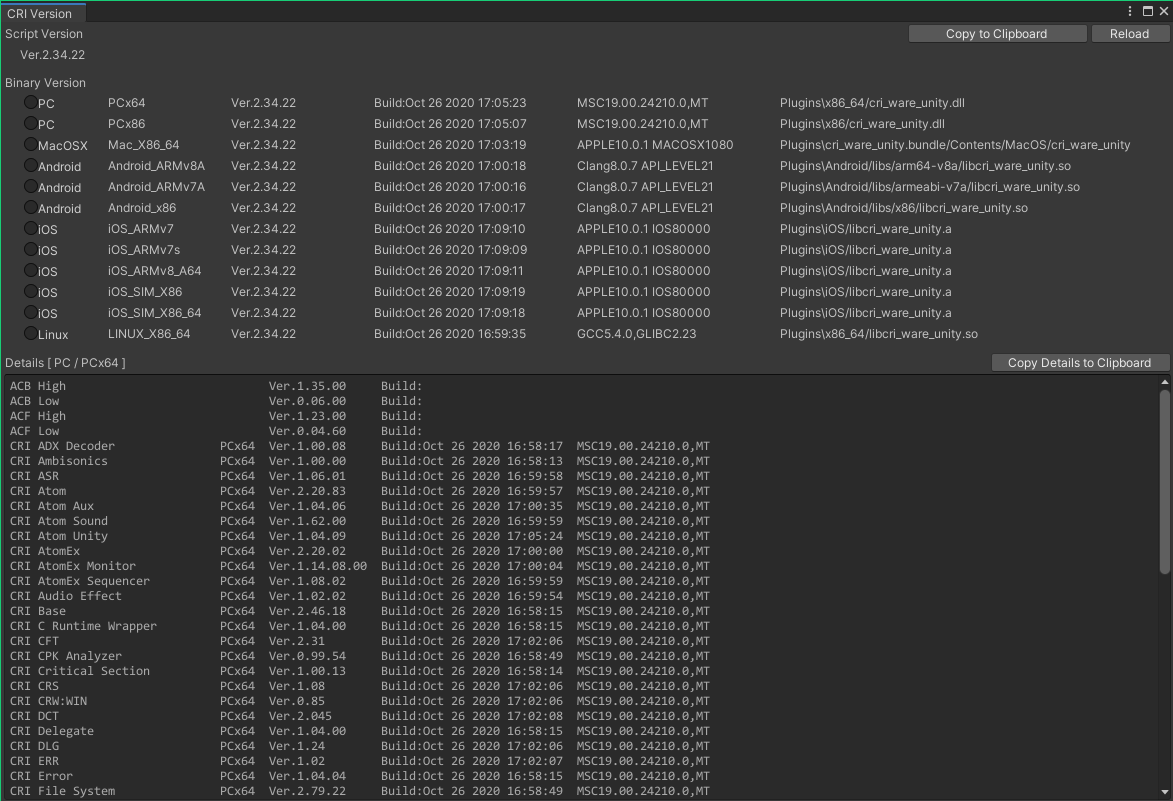
Task: Pick the Android_ARMv7A radio button
Action: (31, 187)
